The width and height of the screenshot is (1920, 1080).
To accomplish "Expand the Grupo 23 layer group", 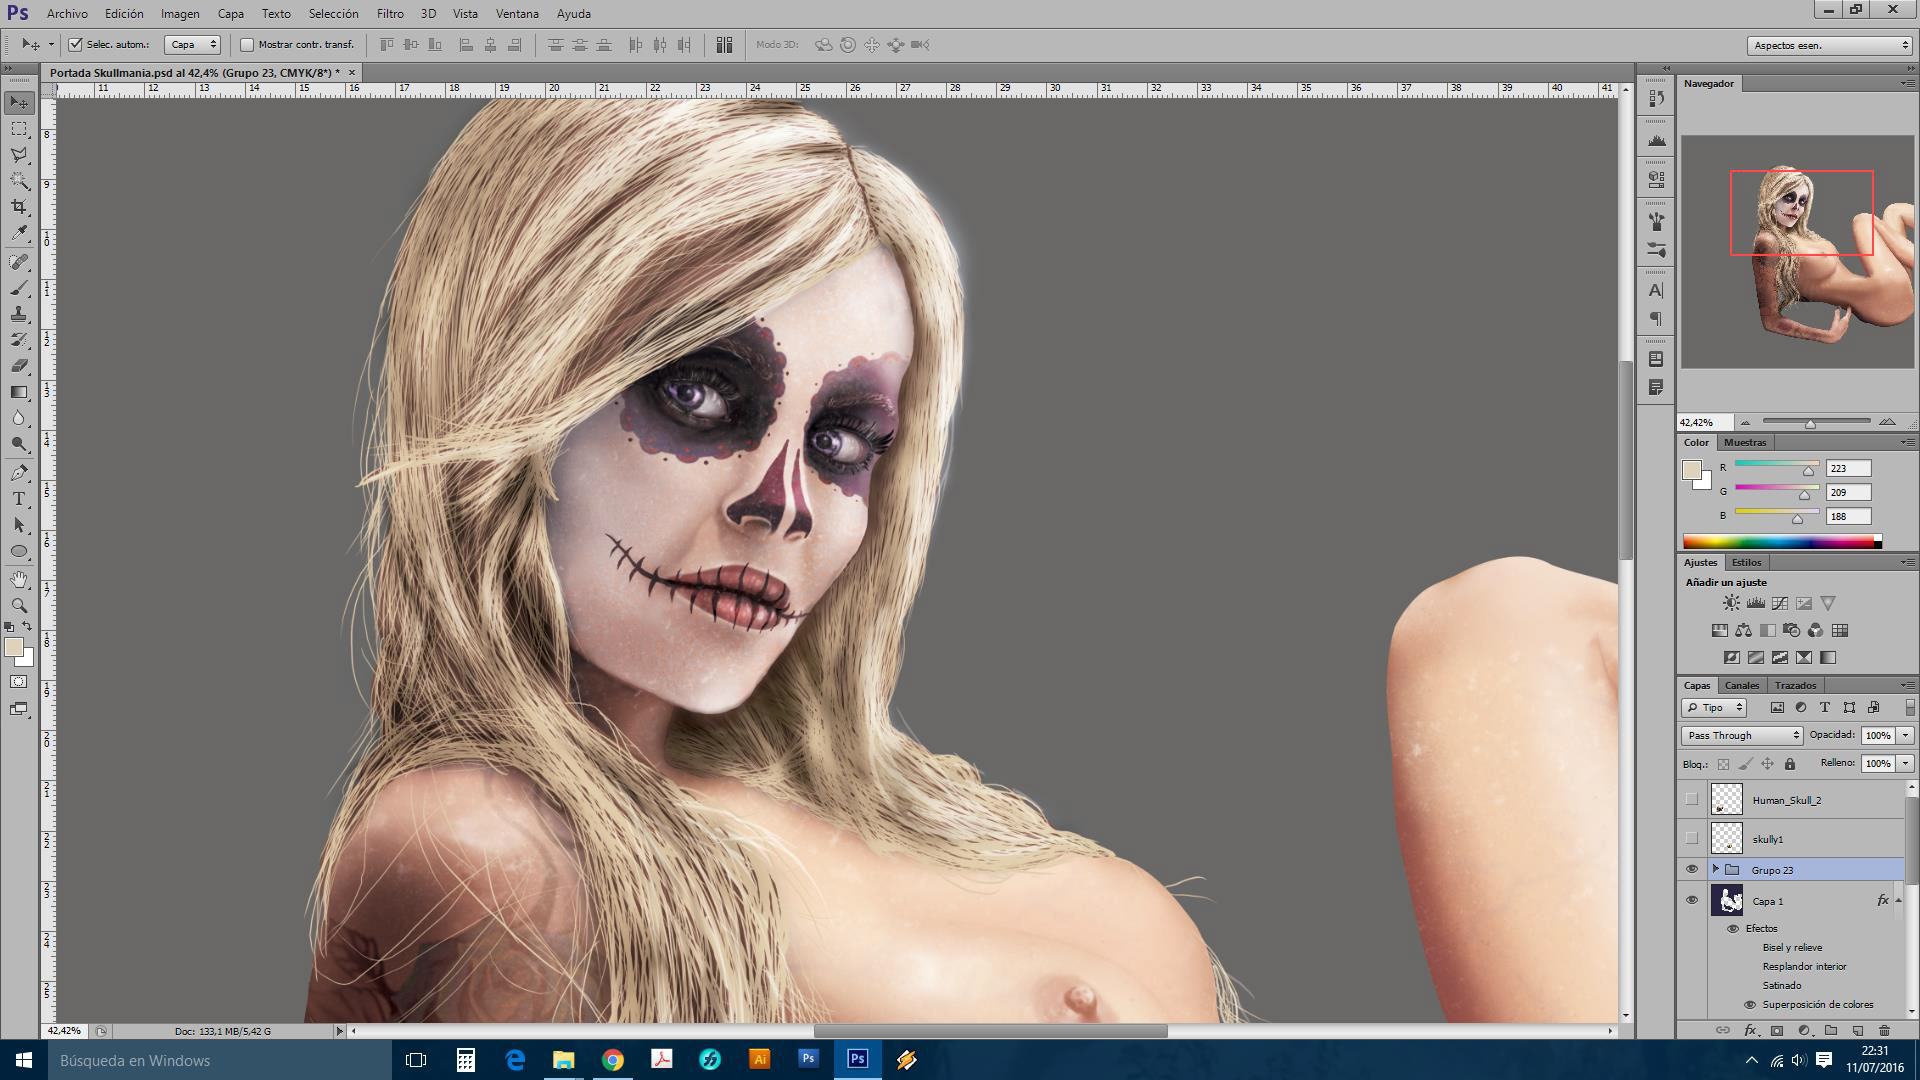I will [1716, 869].
